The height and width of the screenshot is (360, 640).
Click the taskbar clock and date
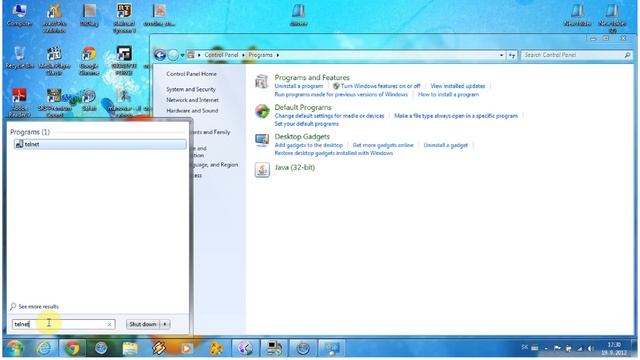614,349
